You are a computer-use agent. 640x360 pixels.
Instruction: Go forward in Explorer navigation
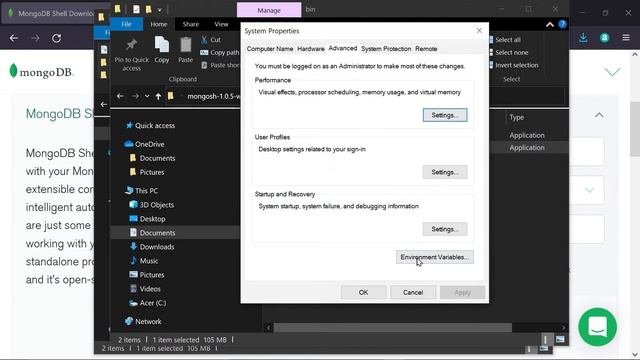coord(135,96)
